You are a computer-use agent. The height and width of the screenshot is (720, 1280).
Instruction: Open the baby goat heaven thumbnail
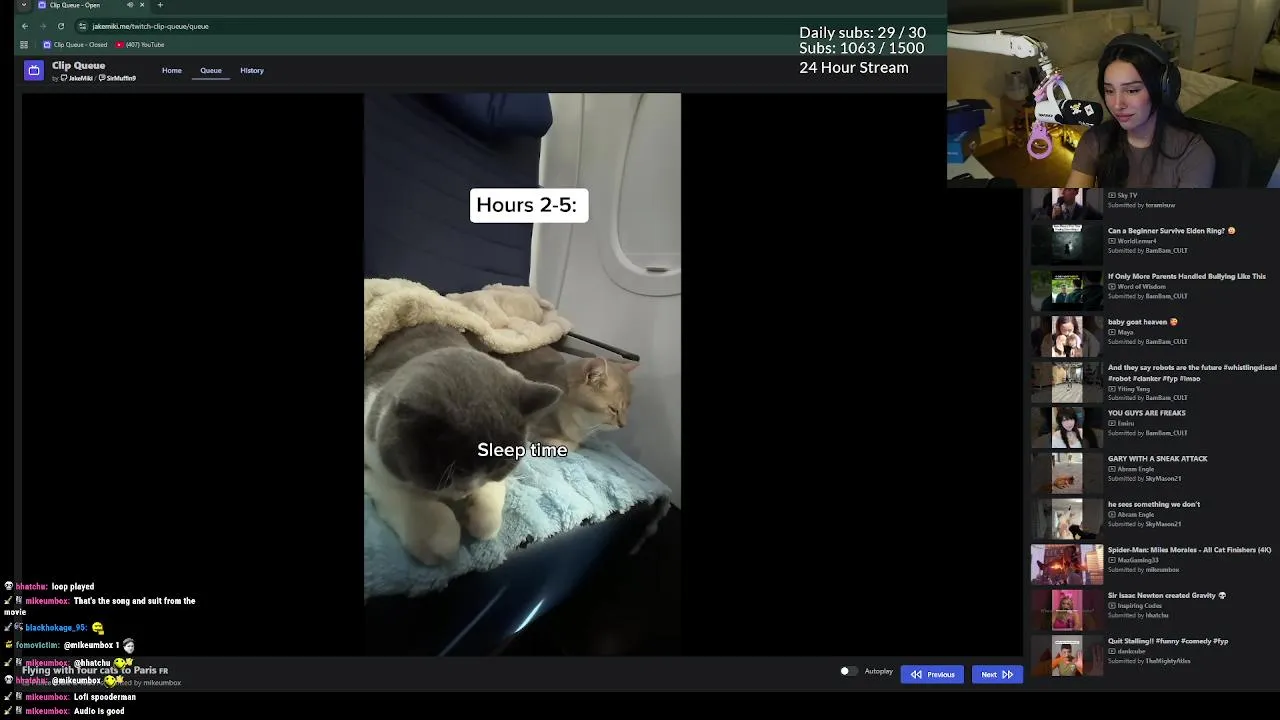click(x=1067, y=334)
